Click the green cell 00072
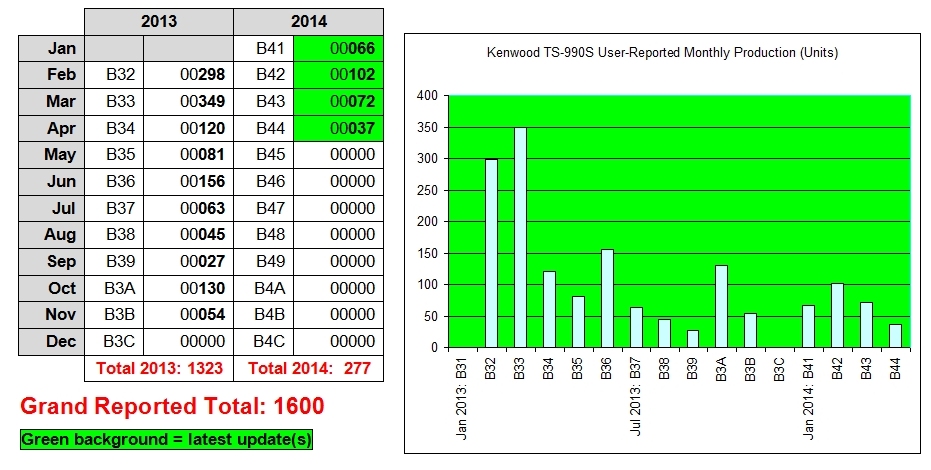 (x=338, y=101)
